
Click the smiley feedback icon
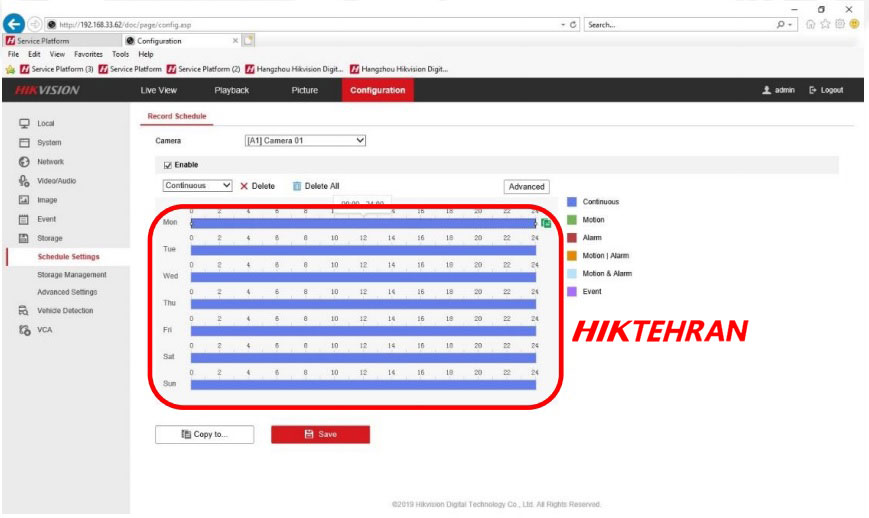coord(855,24)
